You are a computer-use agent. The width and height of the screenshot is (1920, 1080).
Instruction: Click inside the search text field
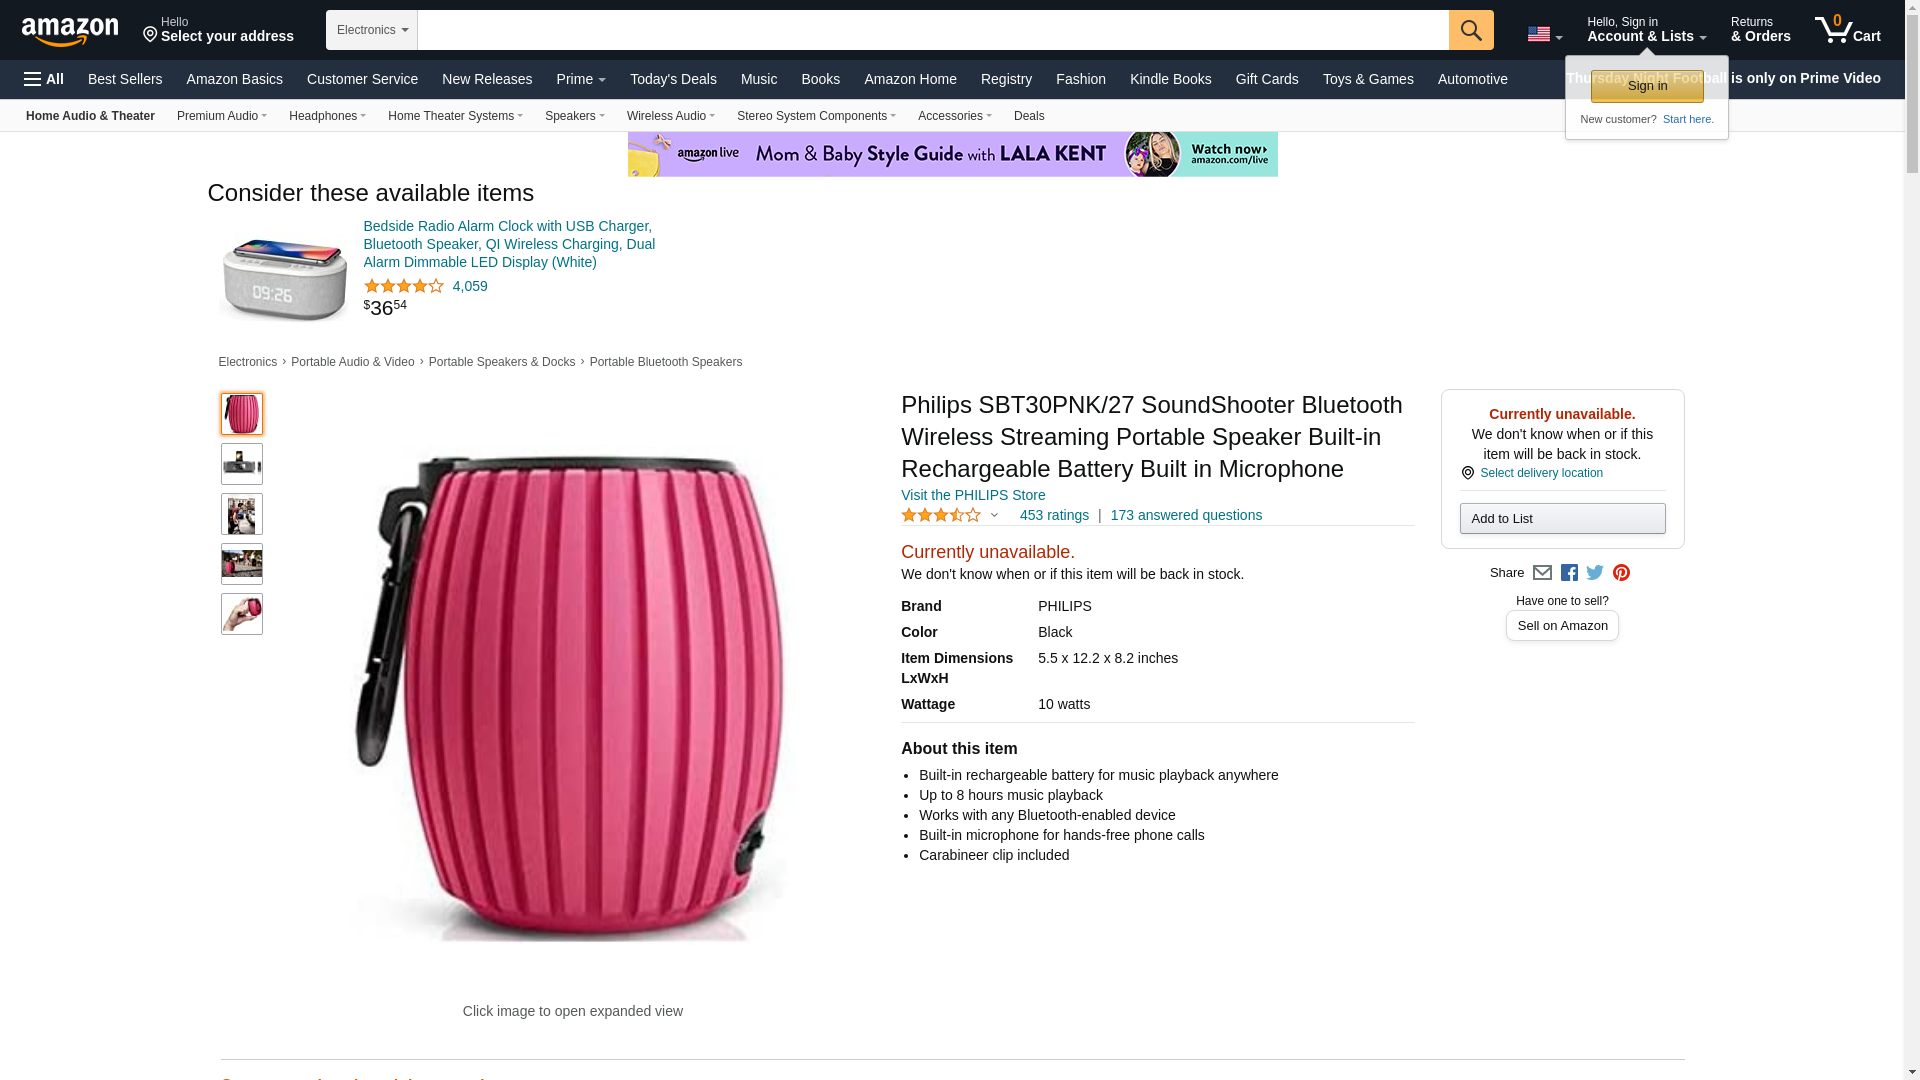click(x=932, y=30)
